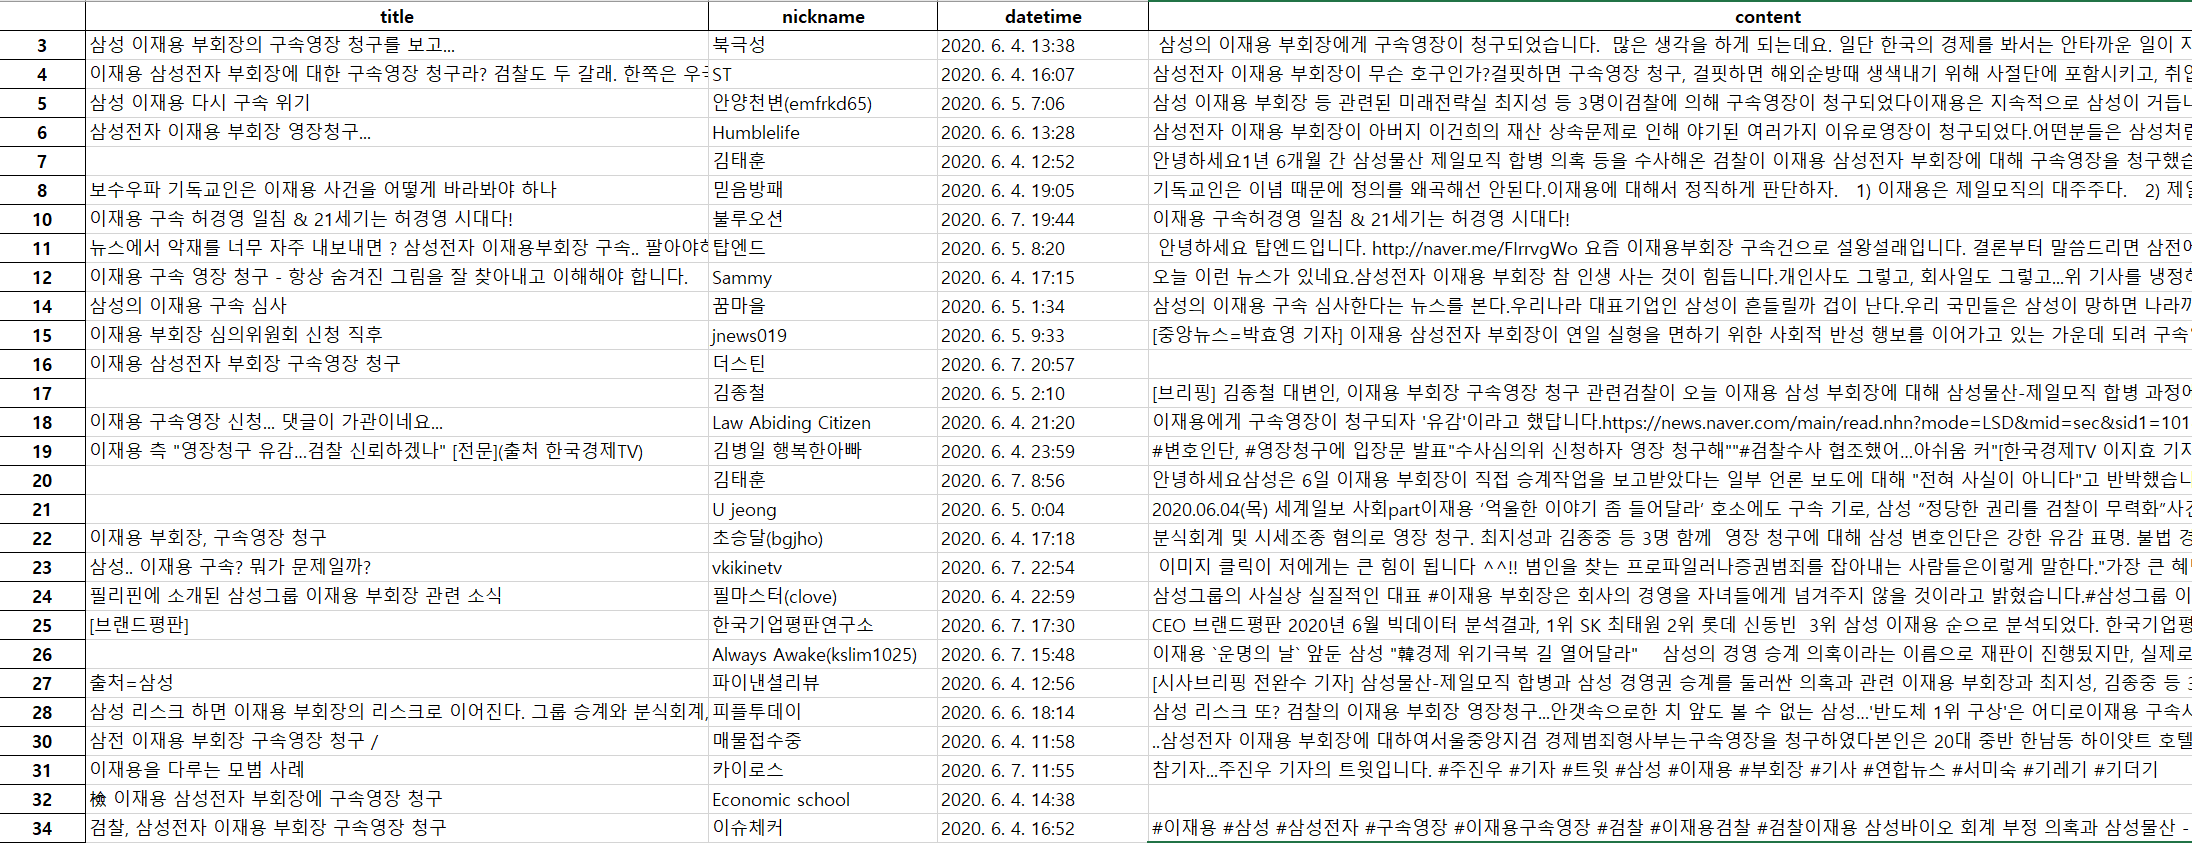The width and height of the screenshot is (2192, 843).
Task: Click title cell 이재용을 다루는 모범 사례
Action: 397,770
